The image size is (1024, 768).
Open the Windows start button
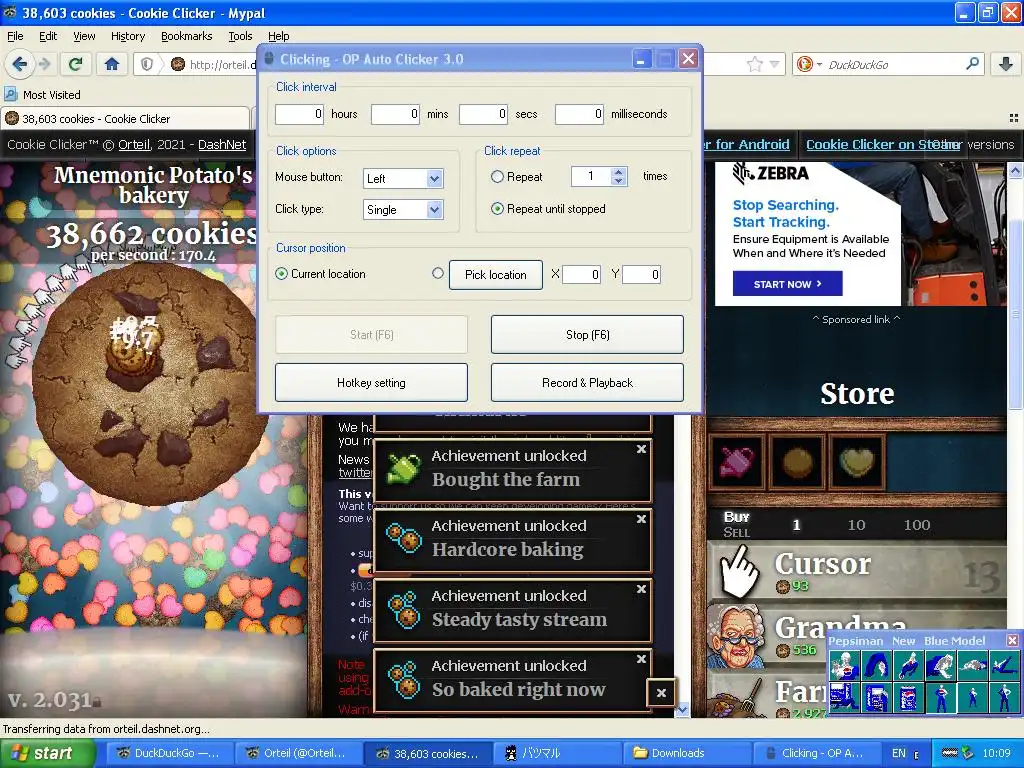(x=46, y=753)
